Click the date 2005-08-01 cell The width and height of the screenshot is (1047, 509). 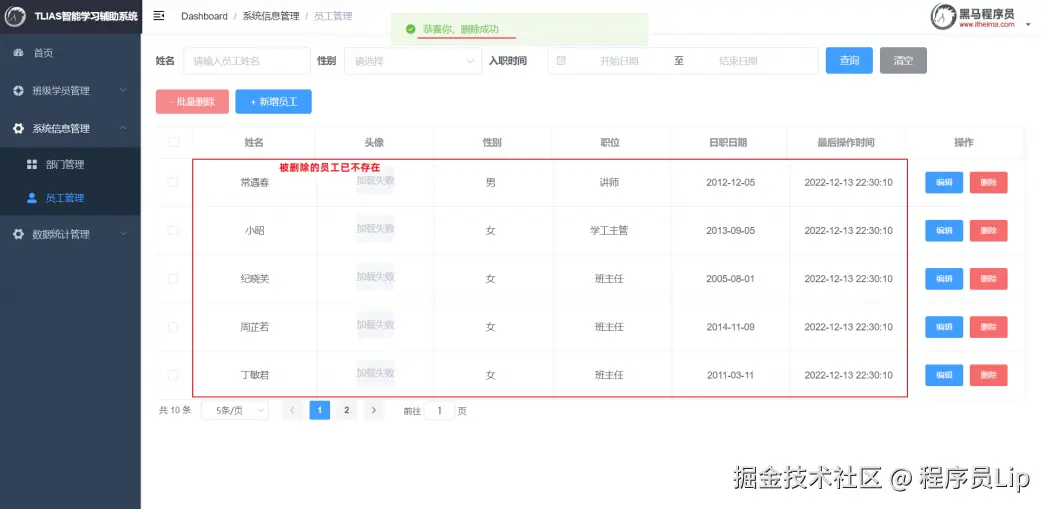tap(730, 279)
